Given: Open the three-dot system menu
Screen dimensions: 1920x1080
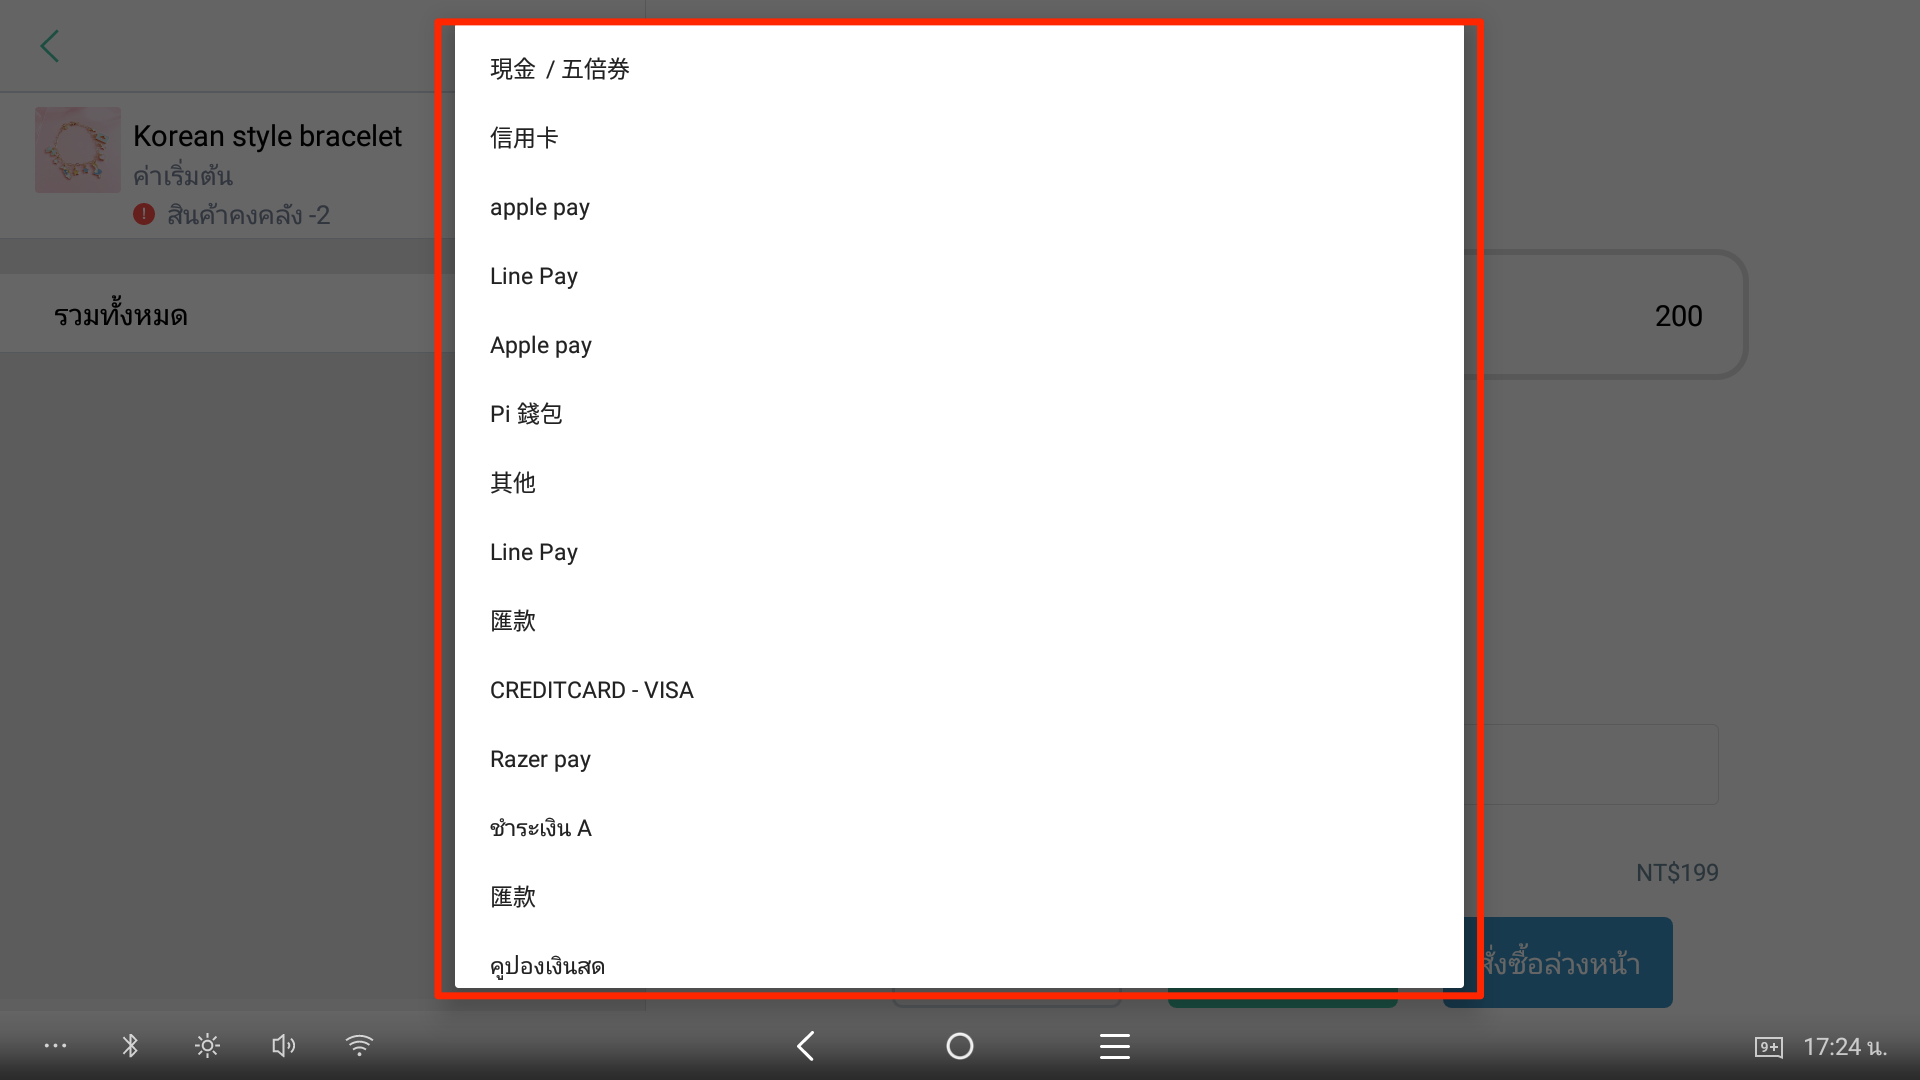Looking at the screenshot, I should pyautogui.click(x=55, y=1046).
